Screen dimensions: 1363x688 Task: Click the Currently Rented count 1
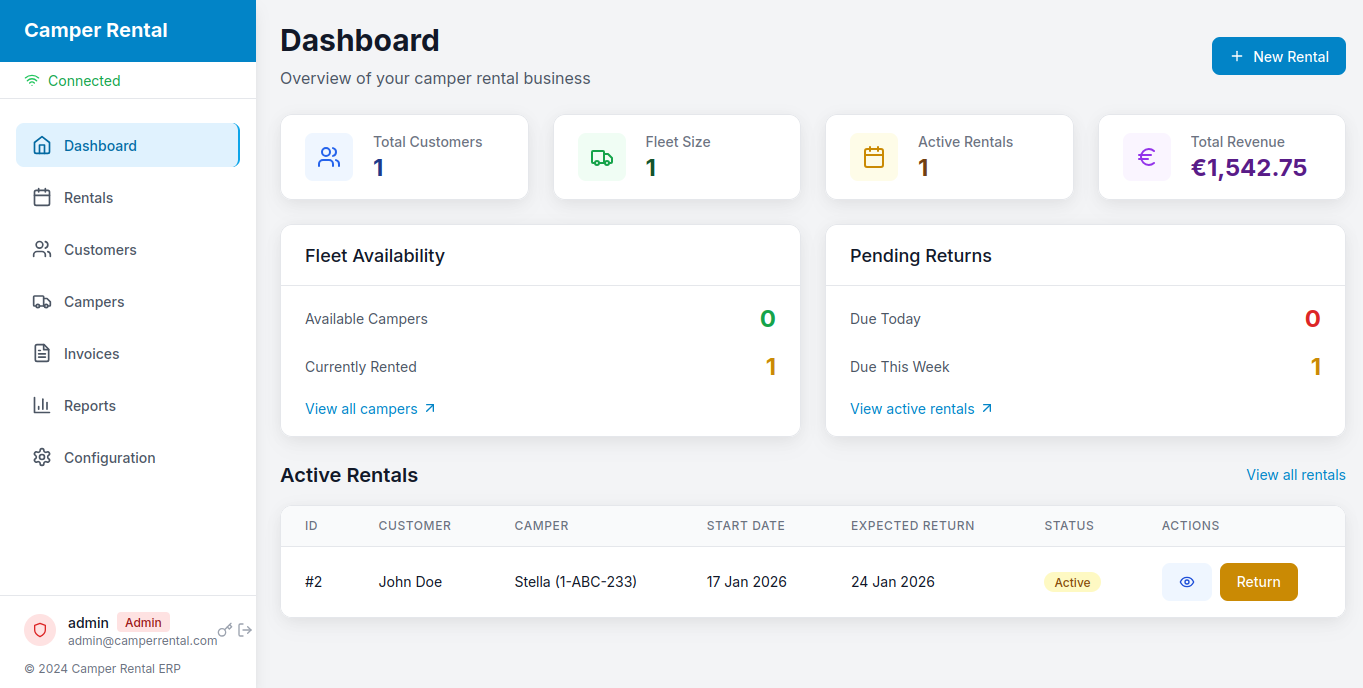pyautogui.click(x=771, y=367)
